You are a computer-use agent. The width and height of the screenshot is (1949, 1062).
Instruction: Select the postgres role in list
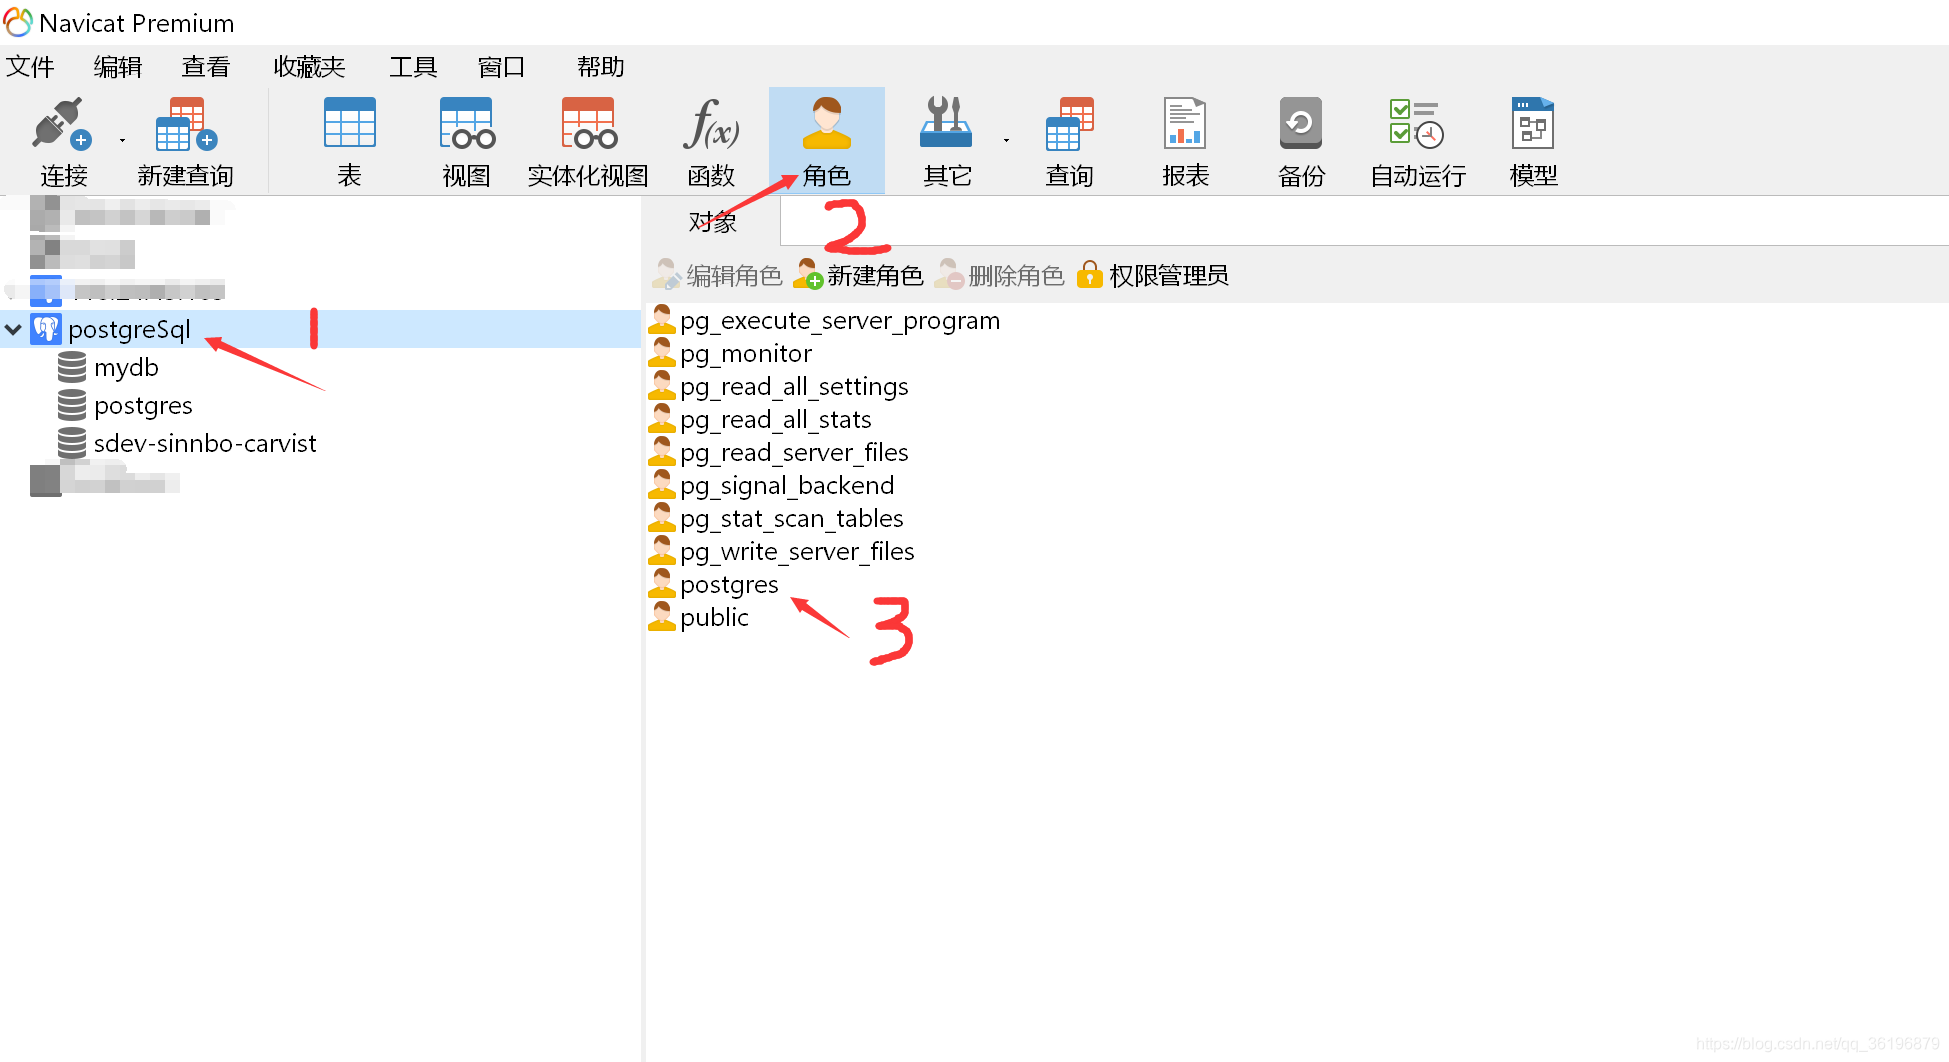[729, 584]
